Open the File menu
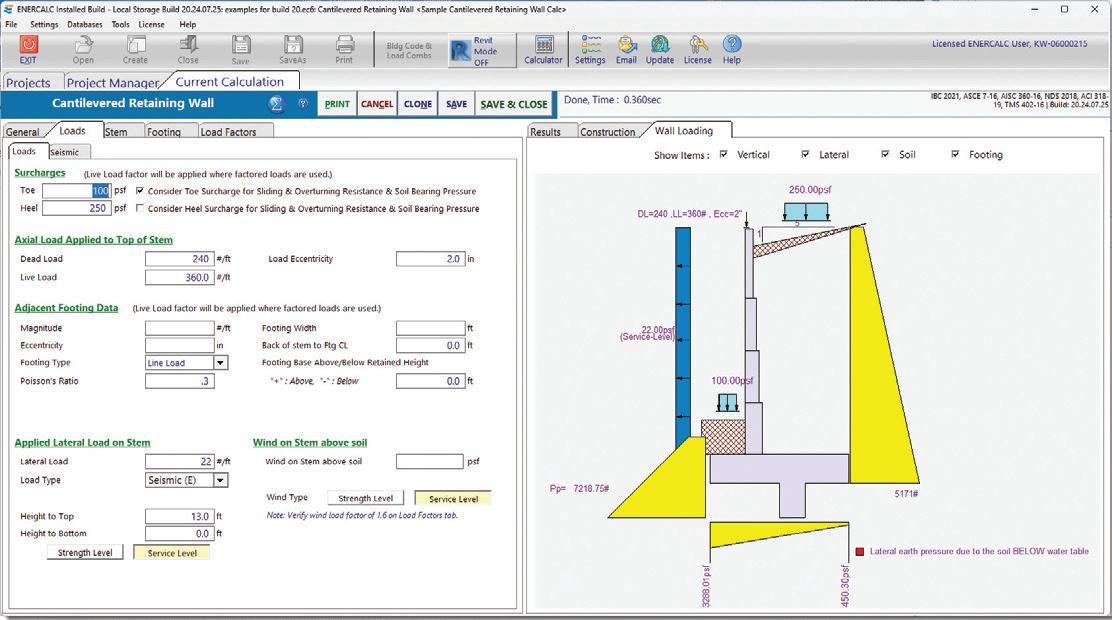The image size is (1112, 620). (11, 24)
